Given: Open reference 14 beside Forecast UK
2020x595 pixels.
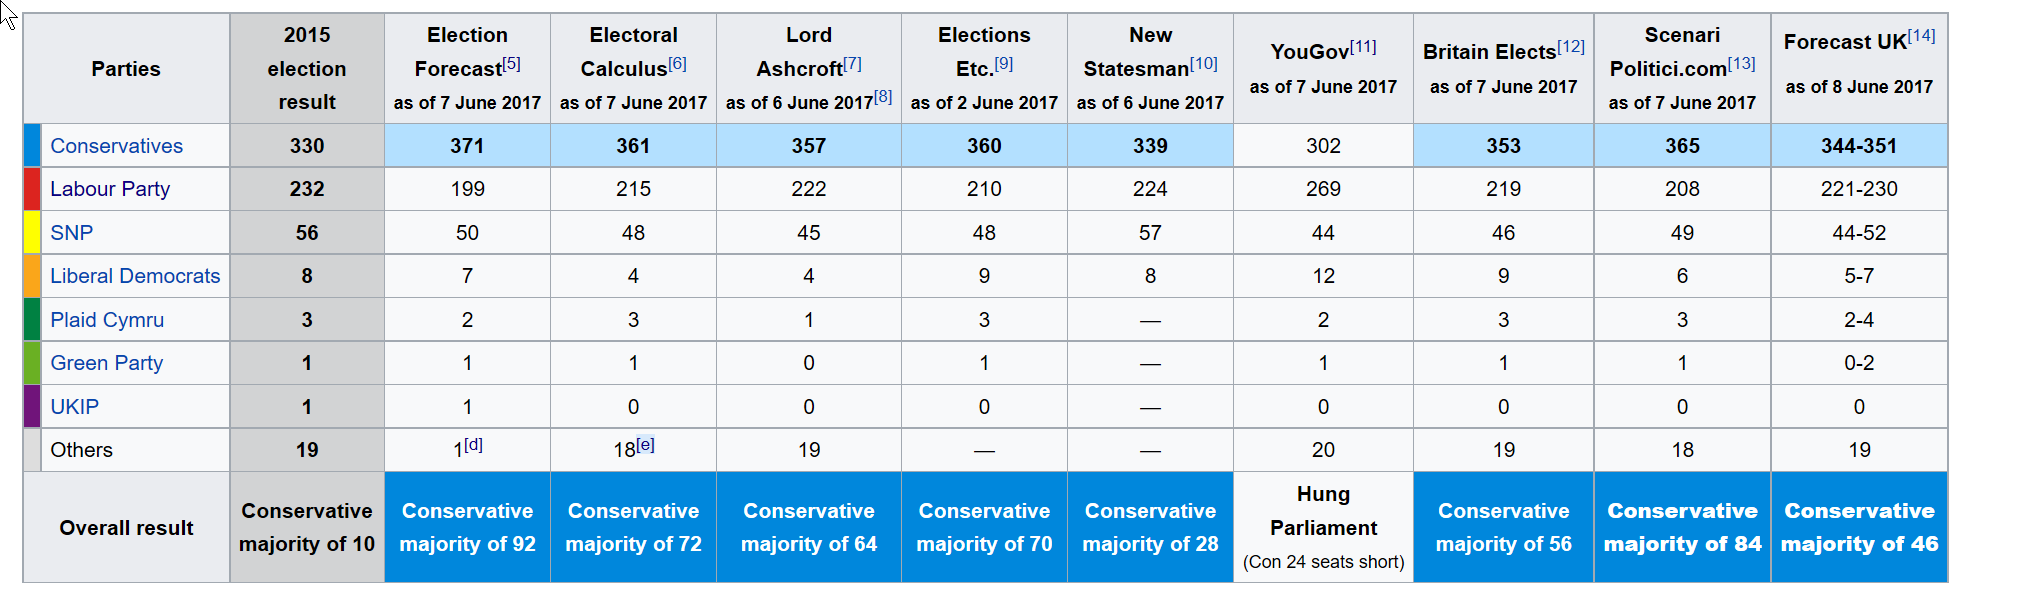Looking at the screenshot, I should (x=1921, y=37).
